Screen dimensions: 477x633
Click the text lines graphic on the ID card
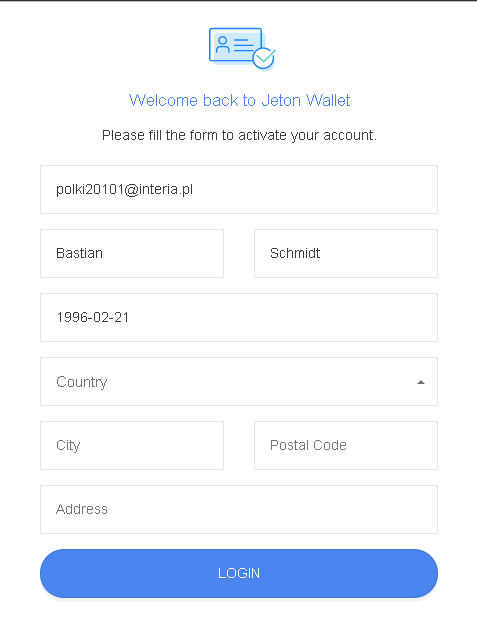tap(243, 45)
